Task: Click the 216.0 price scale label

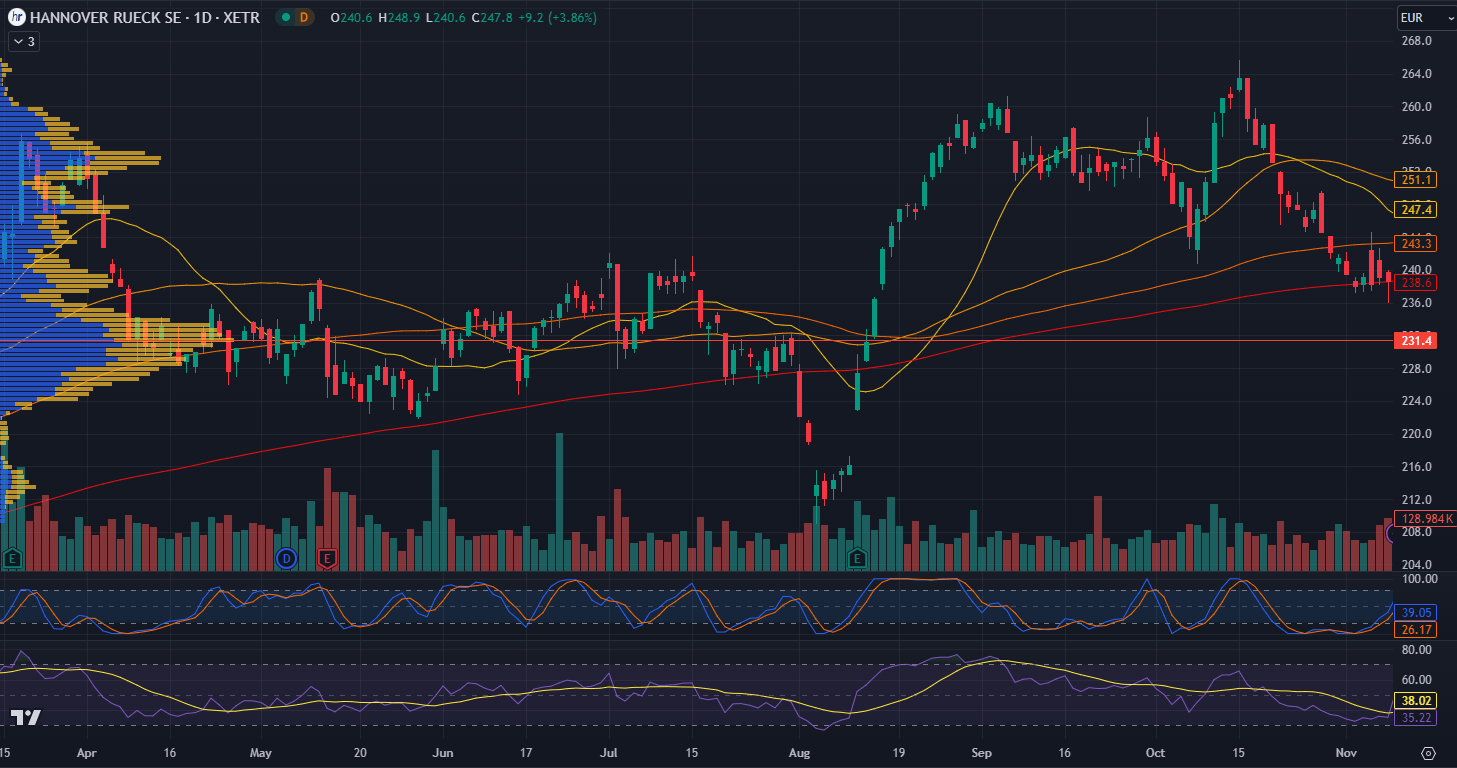Action: tap(1418, 467)
